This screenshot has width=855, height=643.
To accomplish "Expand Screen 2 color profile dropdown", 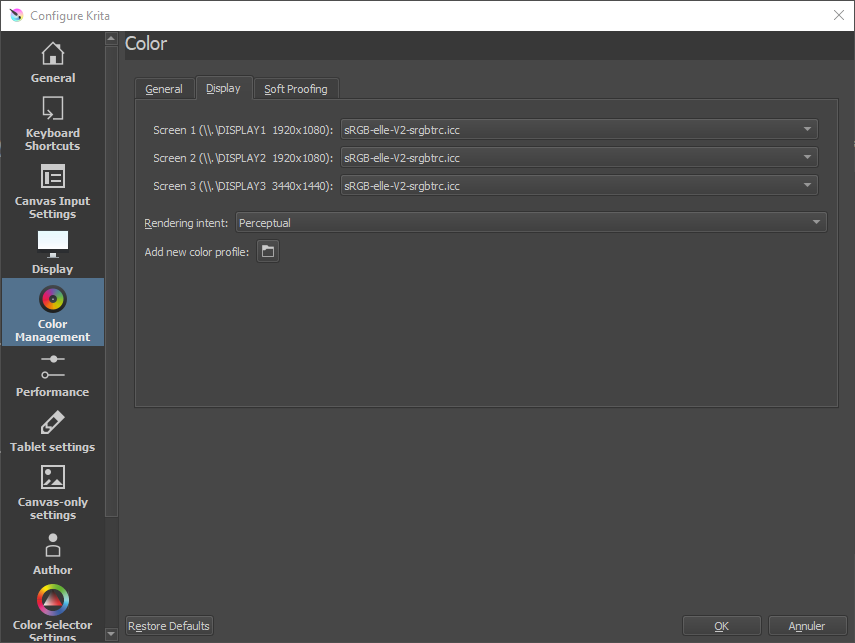I will [x=579, y=158].
